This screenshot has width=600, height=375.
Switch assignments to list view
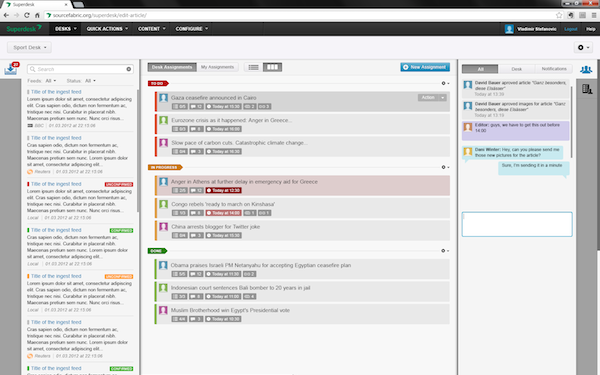253,67
